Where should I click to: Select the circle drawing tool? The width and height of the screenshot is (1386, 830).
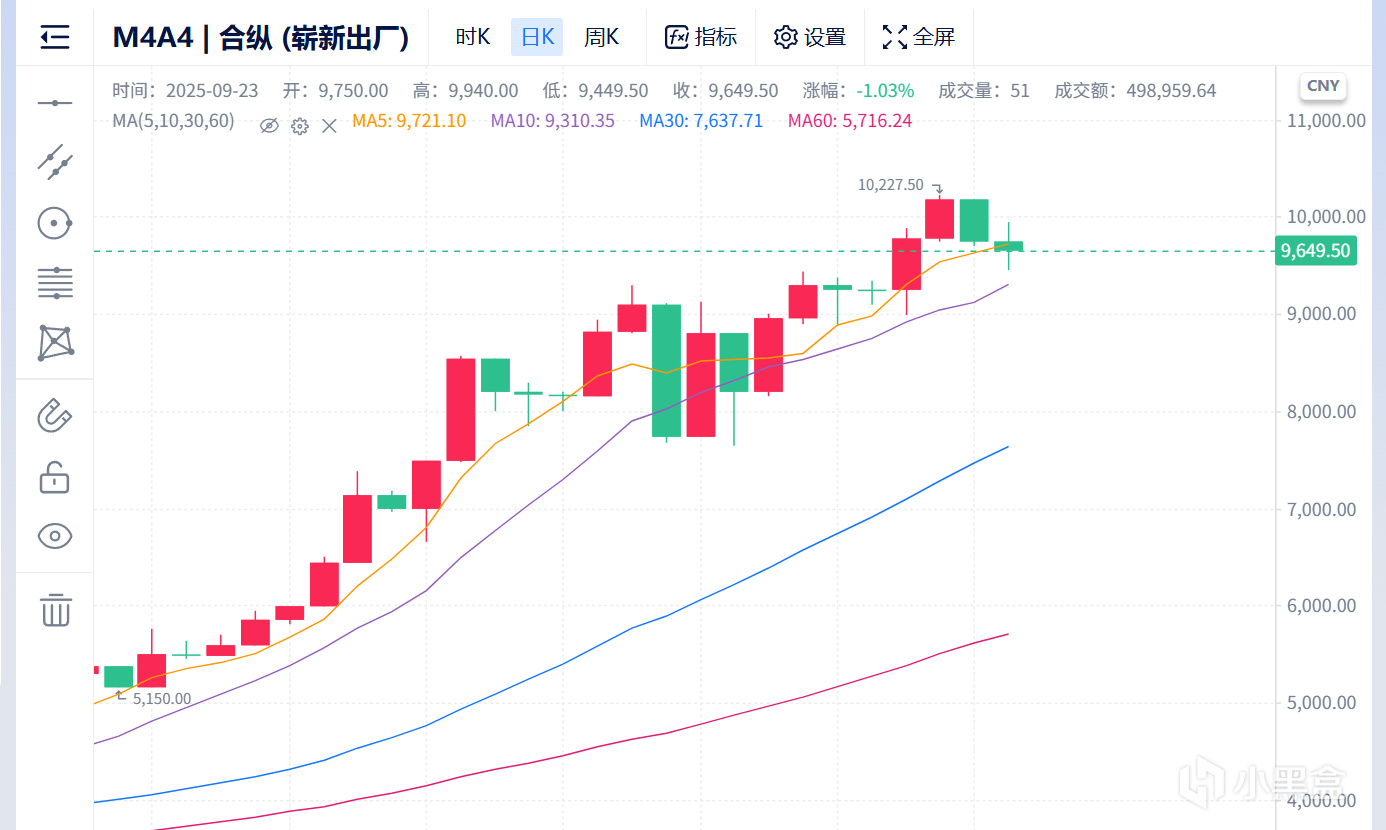click(x=55, y=223)
